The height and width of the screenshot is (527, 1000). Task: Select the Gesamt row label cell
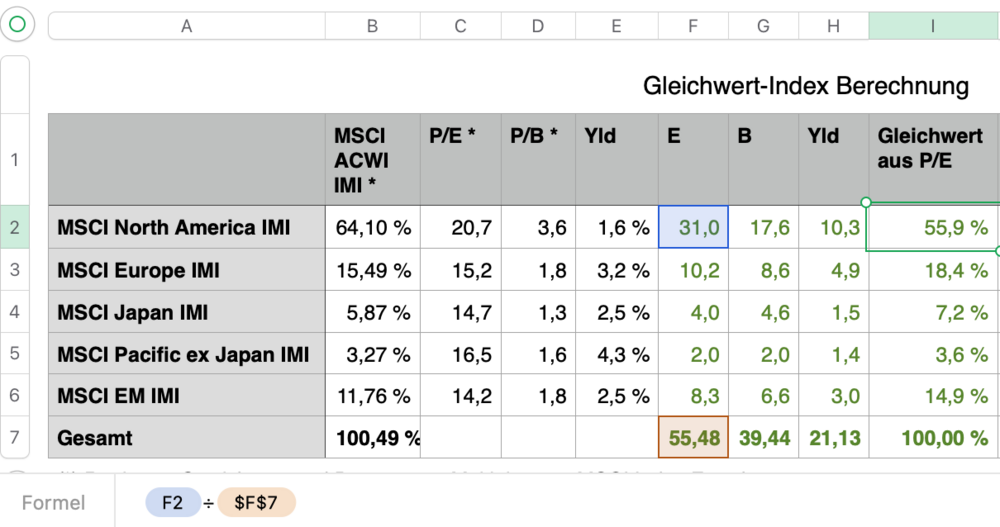186,438
